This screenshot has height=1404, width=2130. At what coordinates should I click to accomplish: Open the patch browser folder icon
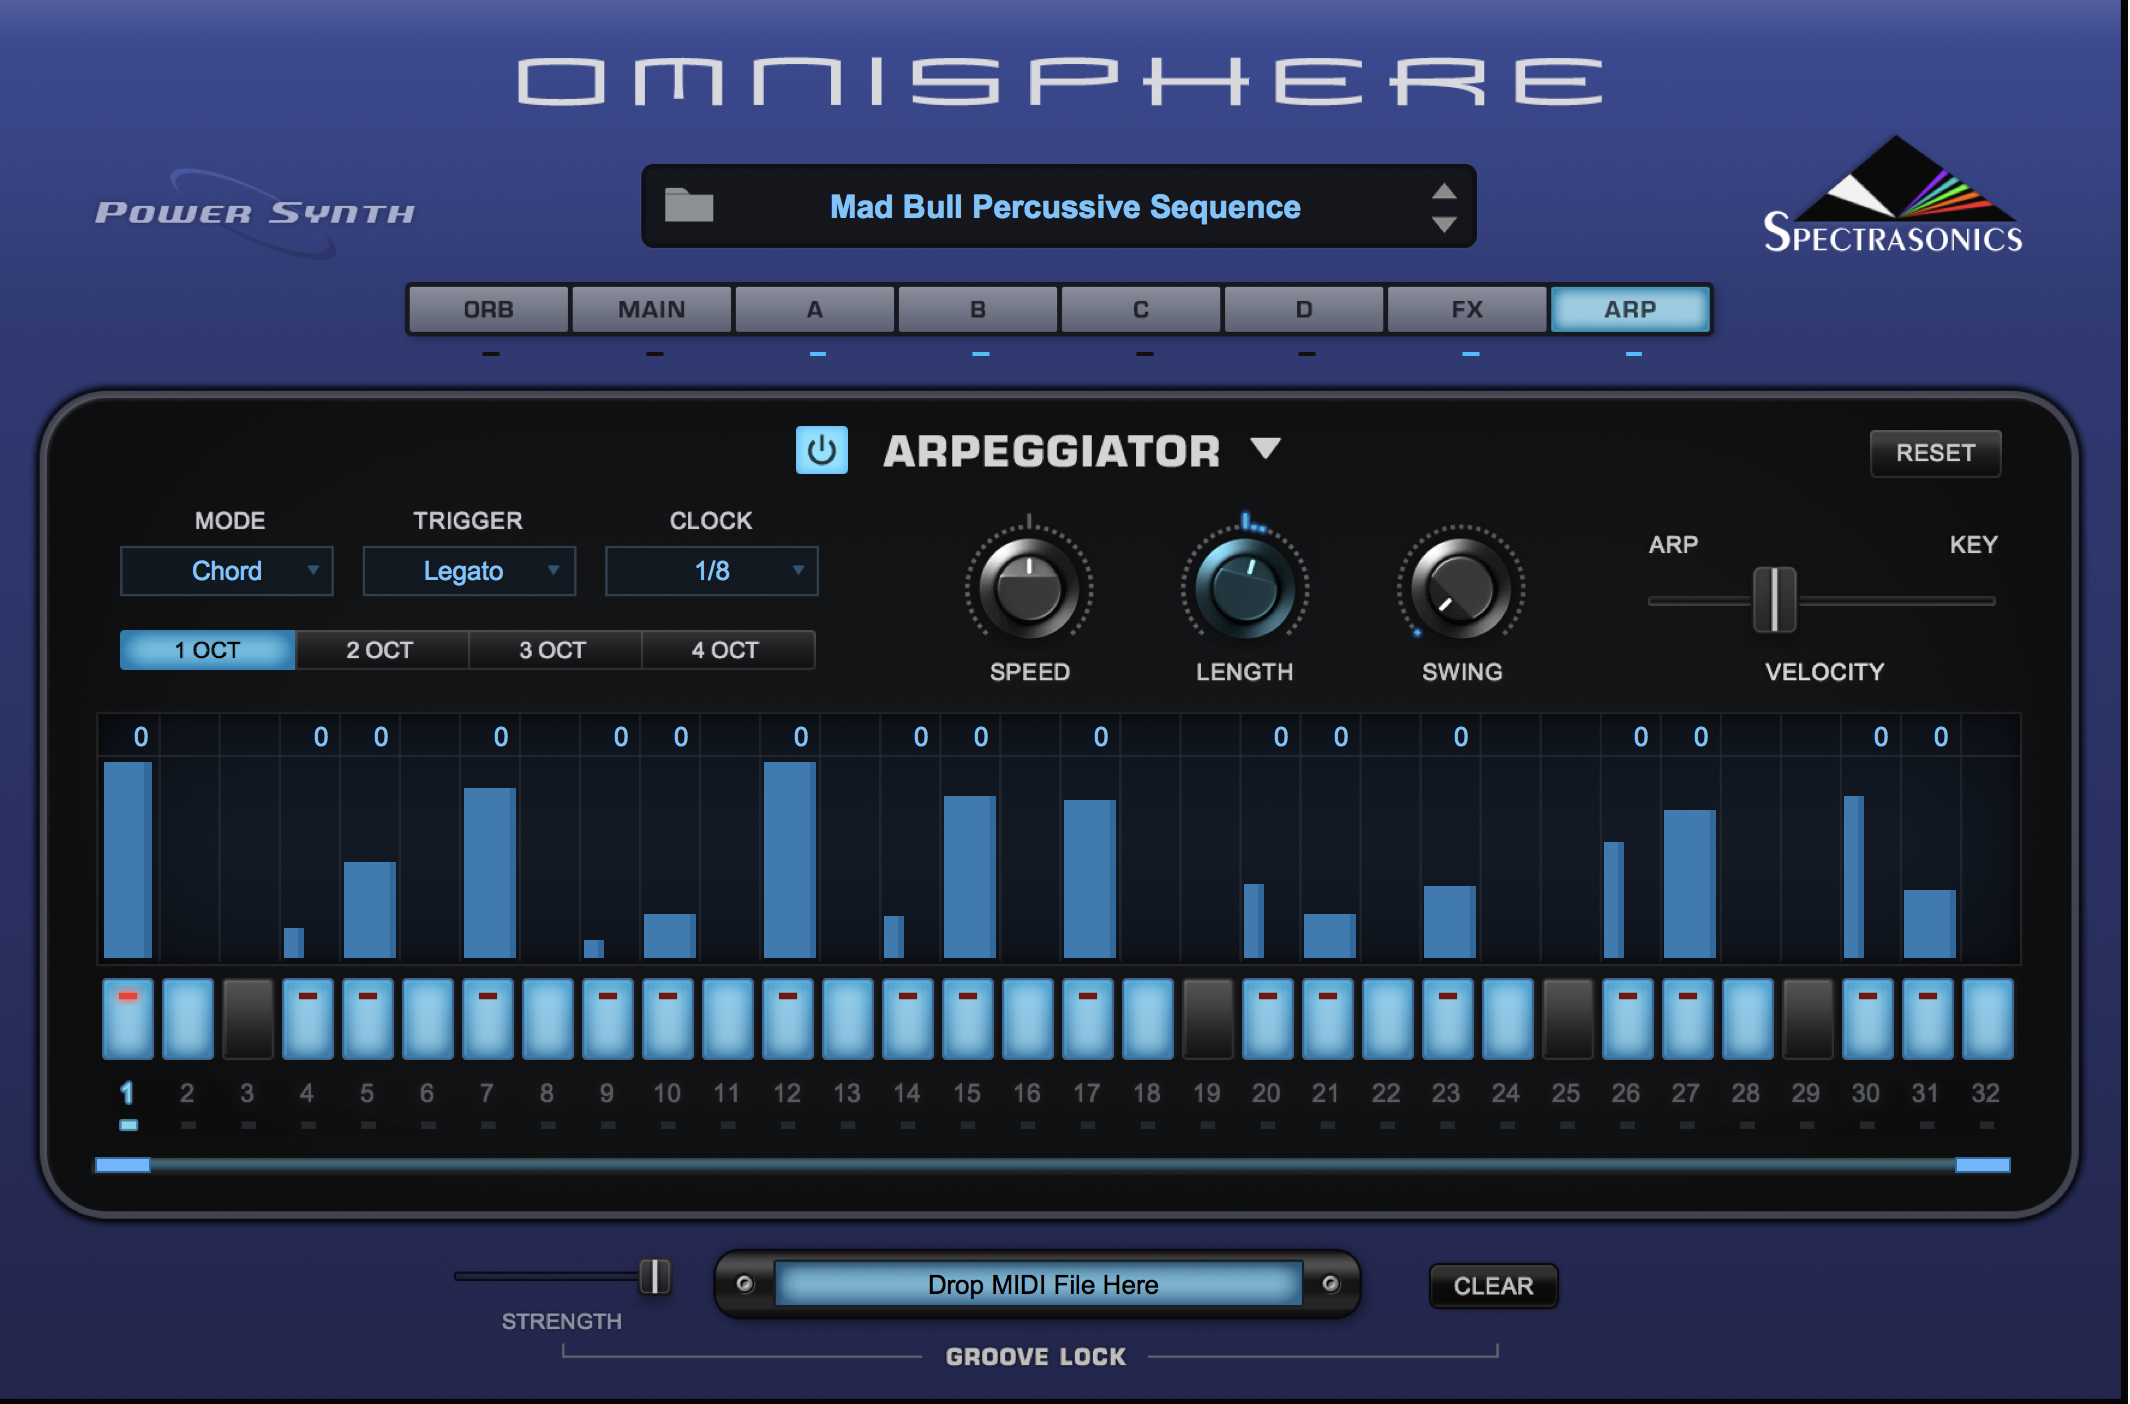click(x=689, y=205)
